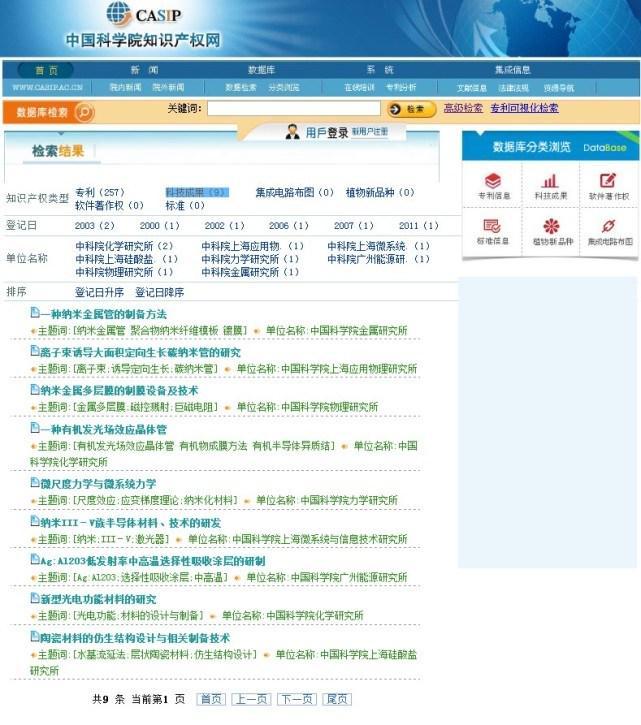Click document icon of Ag:Al2O3 result
641x725 pixels.
click(x=35, y=559)
